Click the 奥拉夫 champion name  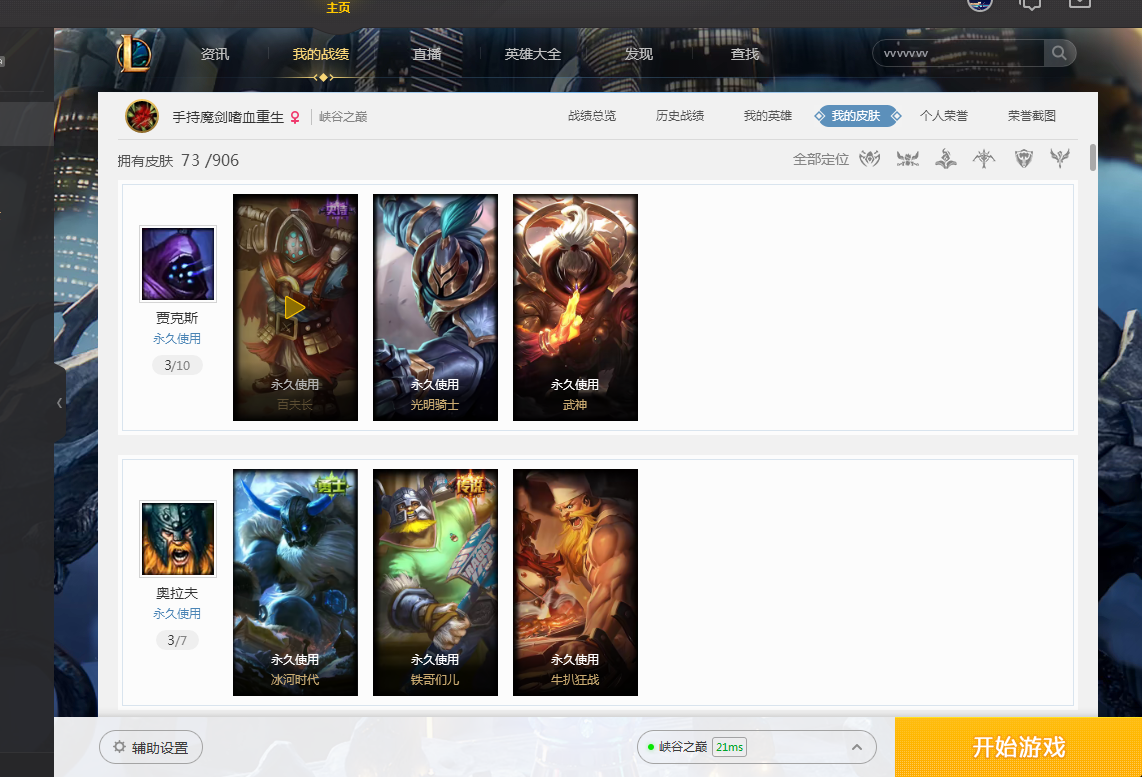coord(177,593)
